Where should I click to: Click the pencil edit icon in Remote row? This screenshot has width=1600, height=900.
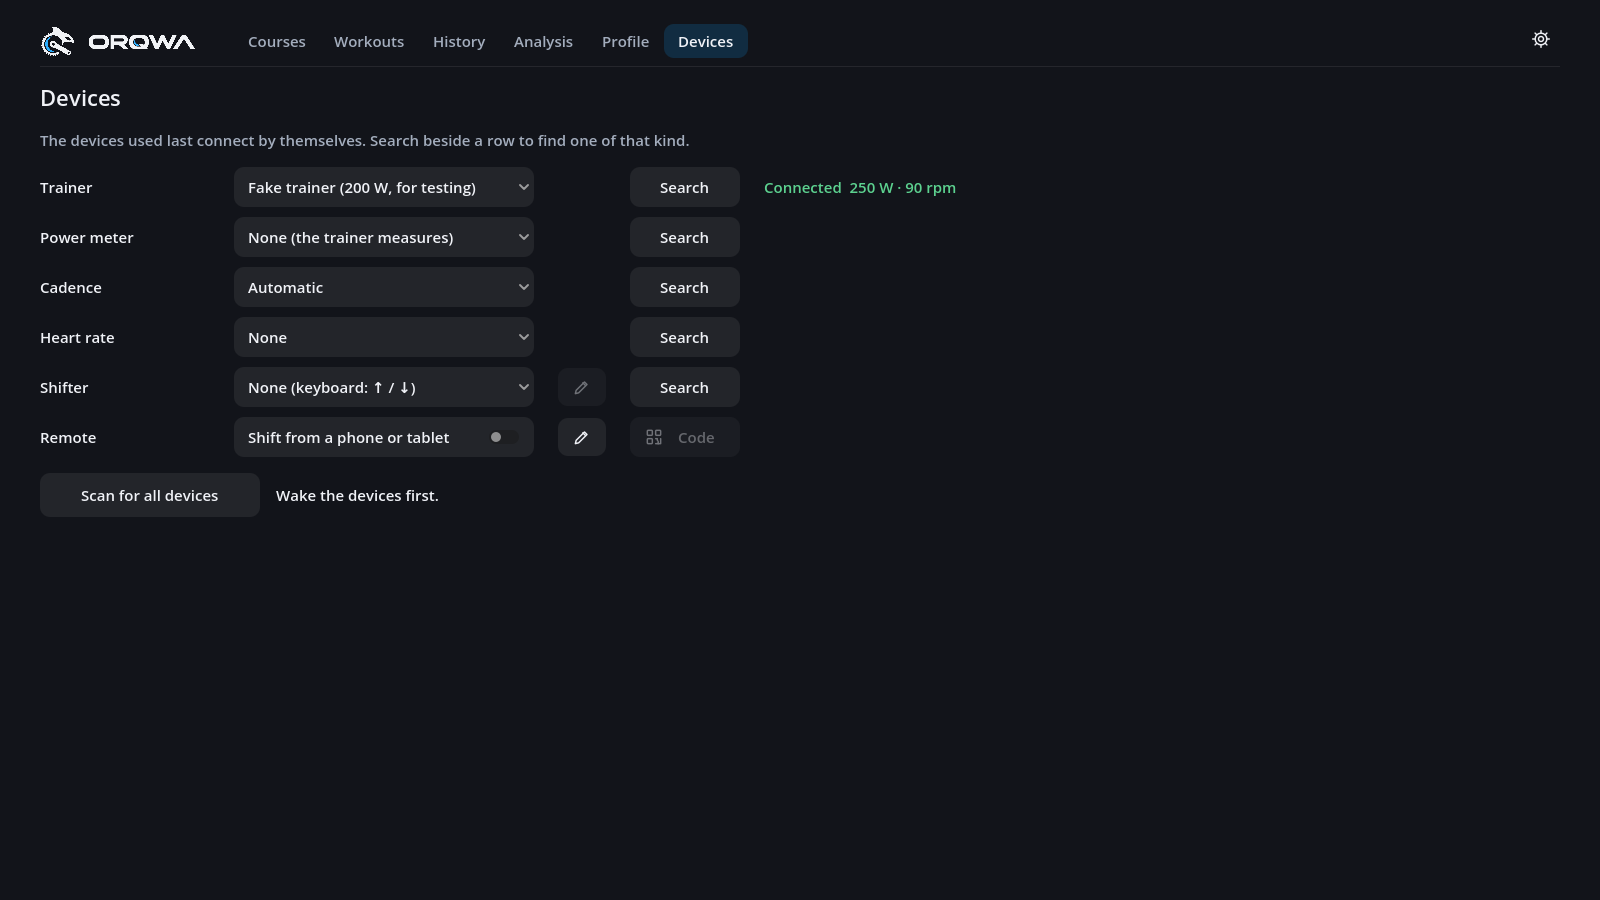[x=582, y=437]
